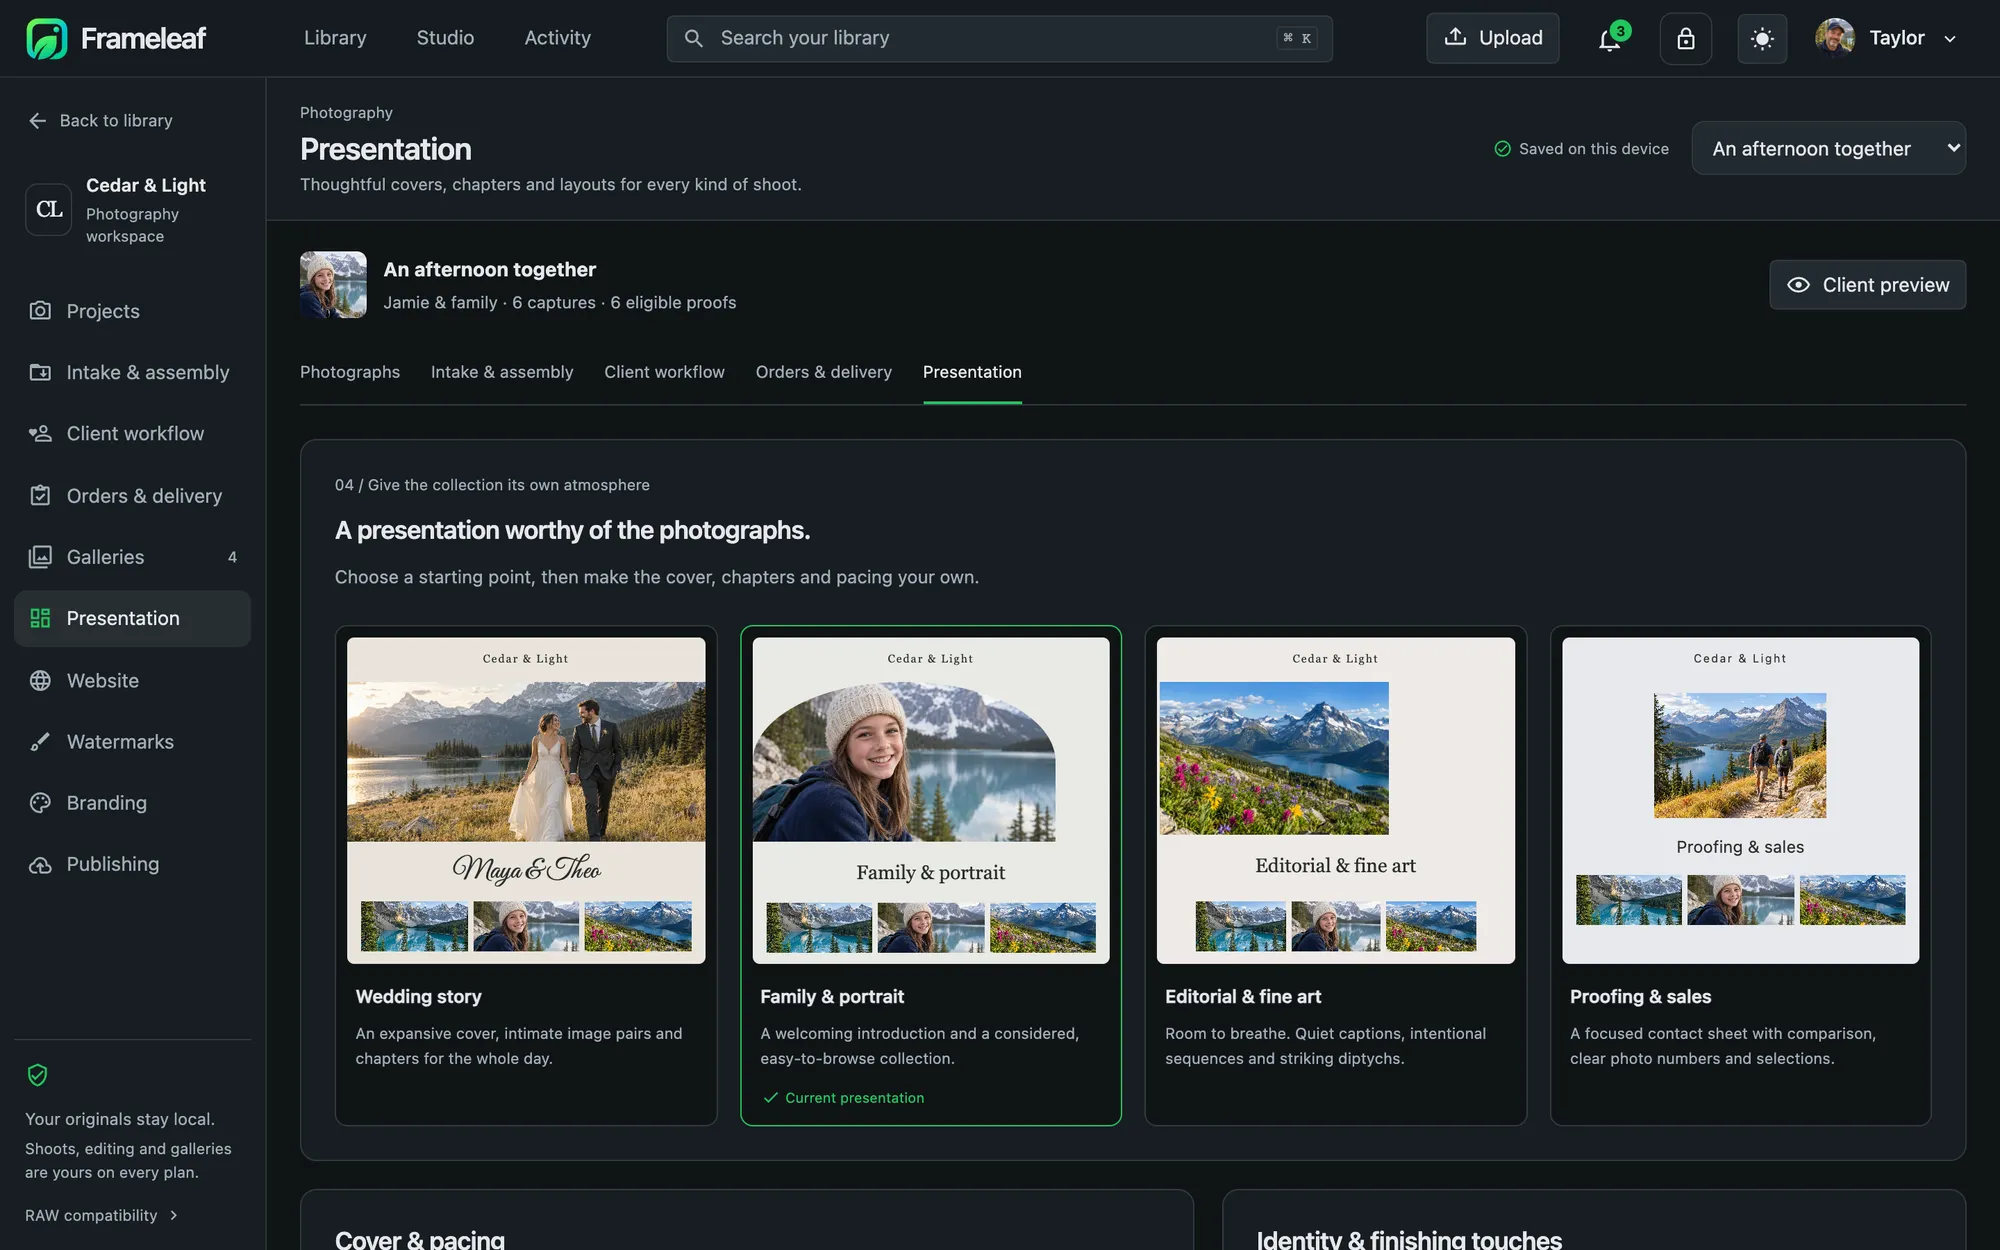Select the Family & portrait presentation card
Viewport: 2000px width, 1250px height.
(x=931, y=875)
